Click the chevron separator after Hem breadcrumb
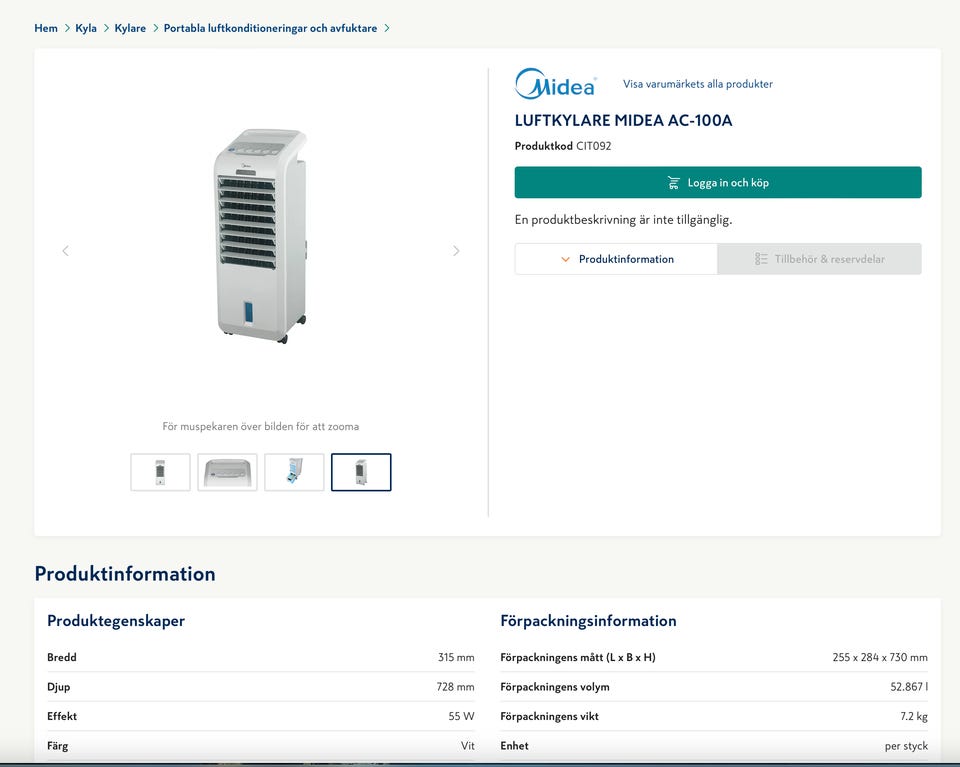This screenshot has width=960, height=767. coord(67,28)
